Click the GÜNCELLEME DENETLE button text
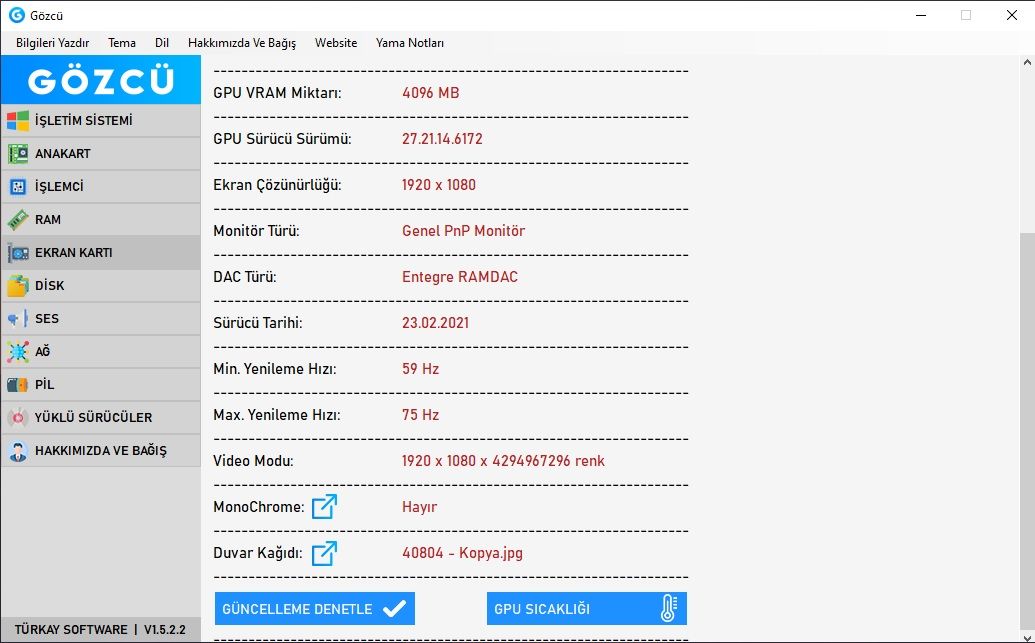Viewport: 1035px width, 643px height. tap(297, 609)
